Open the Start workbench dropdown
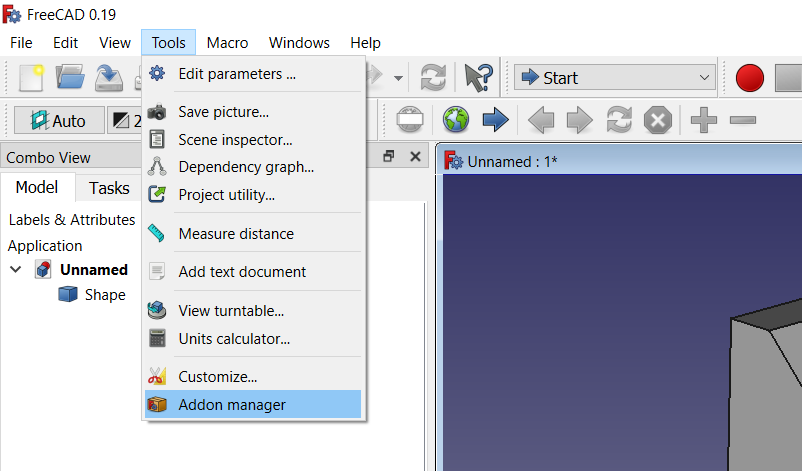The height and width of the screenshot is (471, 802). point(615,78)
